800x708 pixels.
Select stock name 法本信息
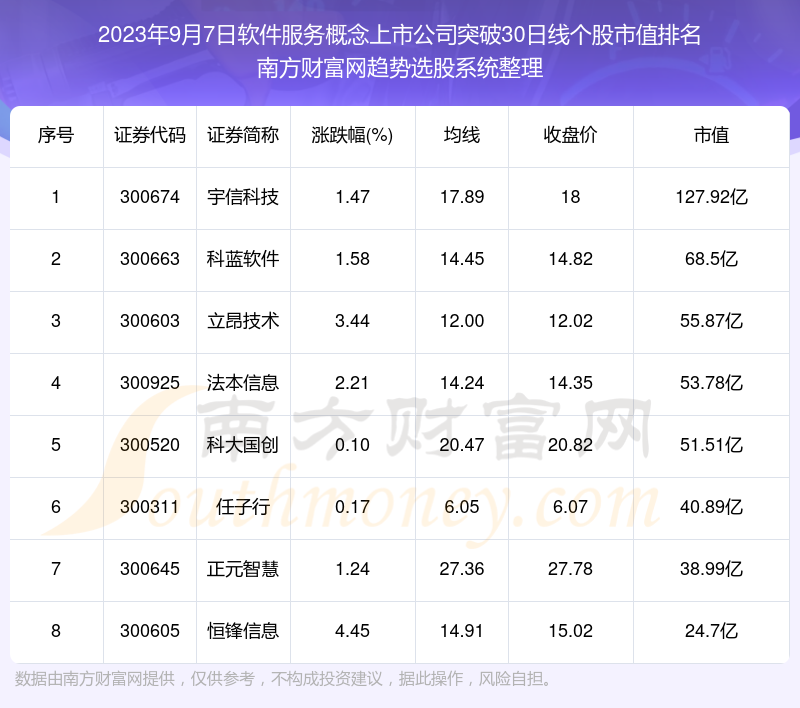[243, 383]
